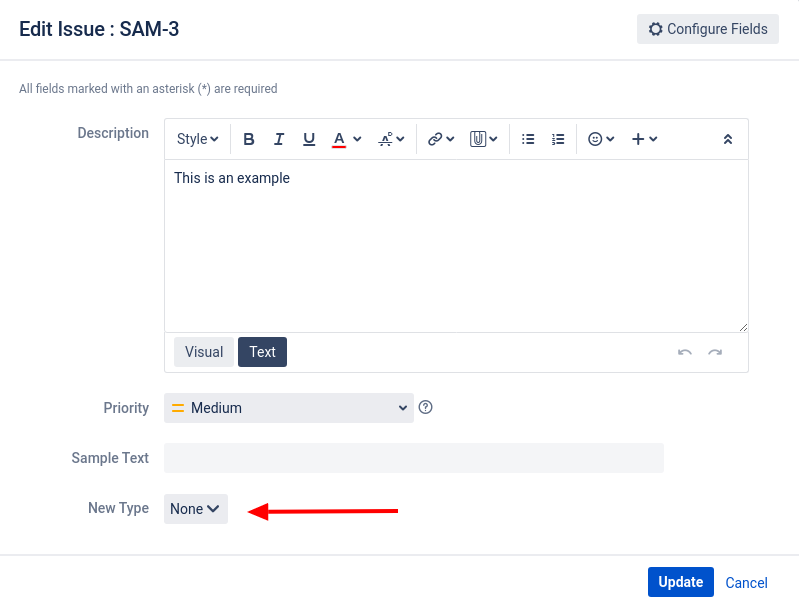Insert a bulleted list
The height and width of the screenshot is (602, 799).
[x=528, y=139]
